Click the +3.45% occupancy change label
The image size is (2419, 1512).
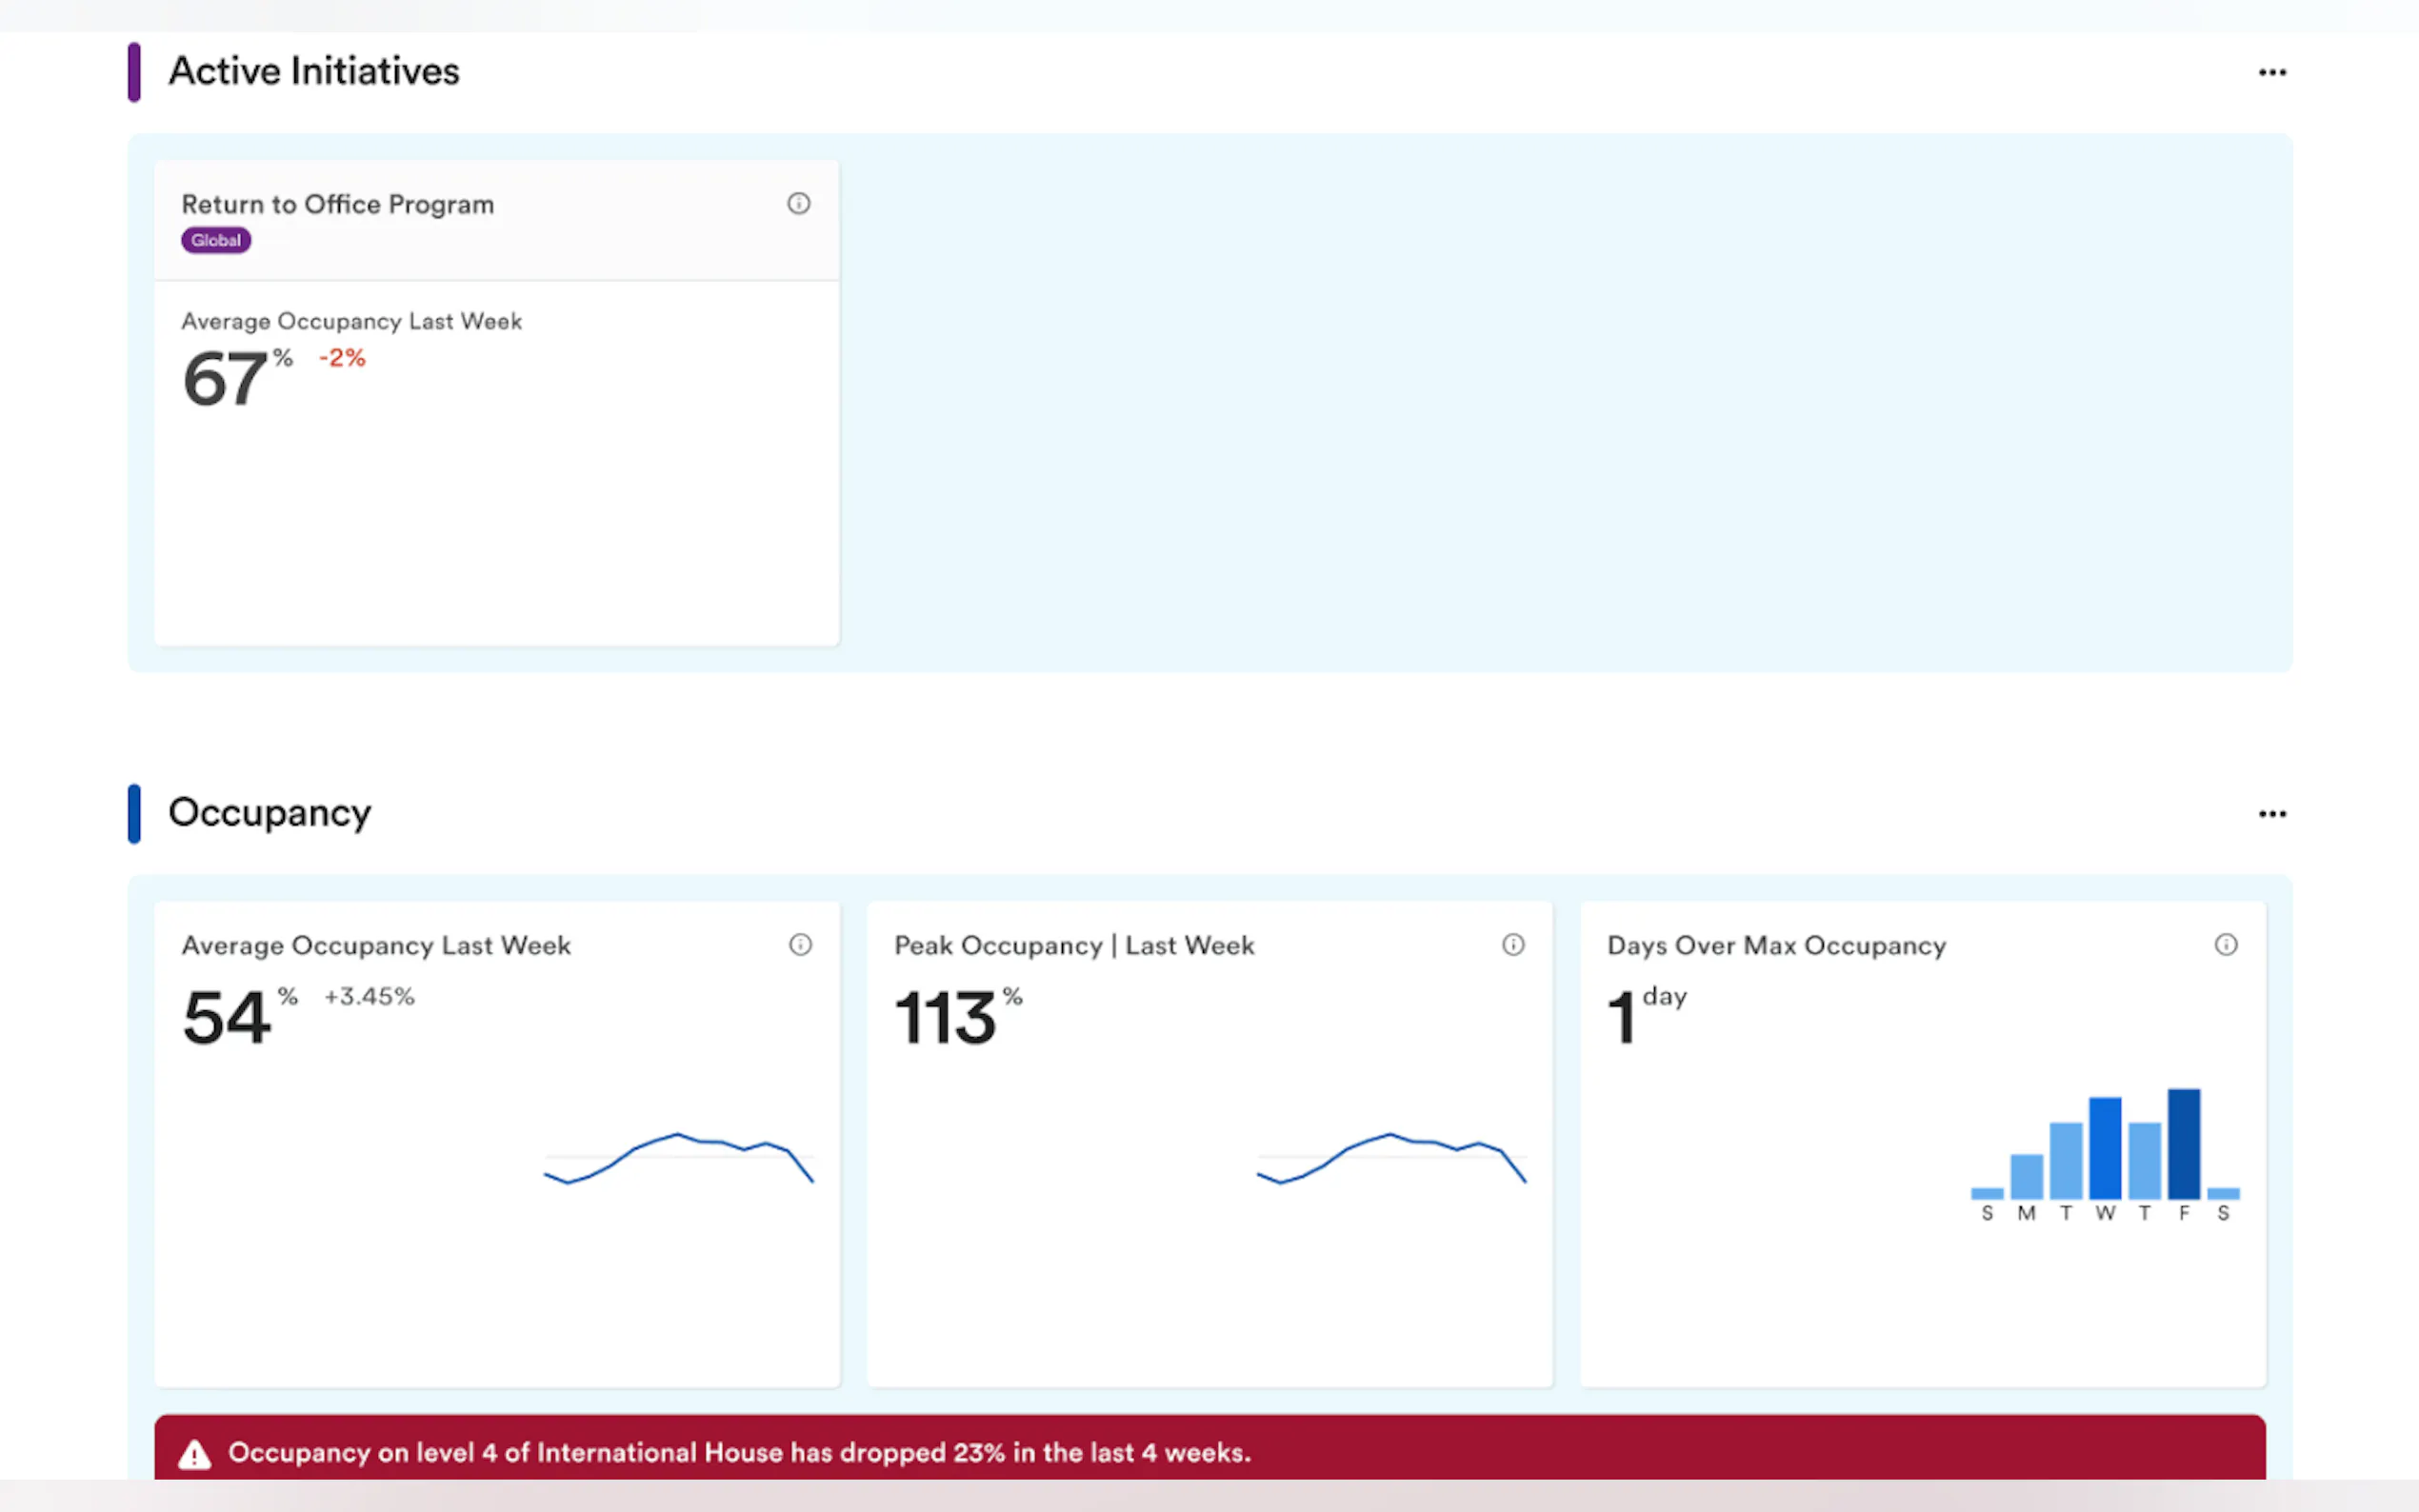(369, 997)
